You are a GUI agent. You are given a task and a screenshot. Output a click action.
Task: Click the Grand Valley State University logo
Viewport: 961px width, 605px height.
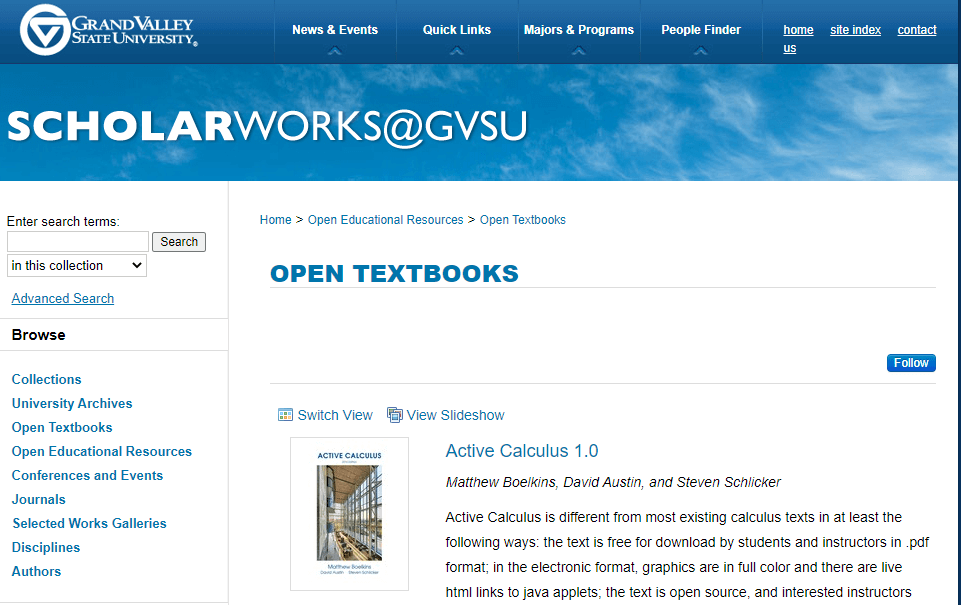tap(108, 30)
